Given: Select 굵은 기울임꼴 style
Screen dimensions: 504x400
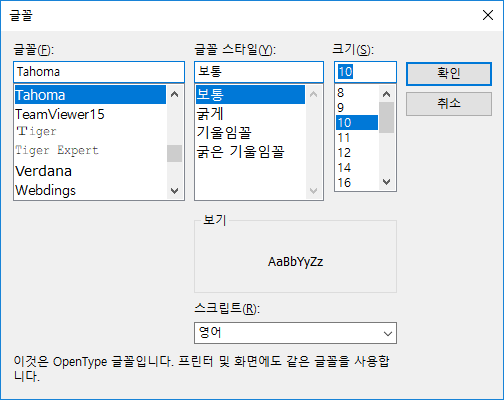Looking at the screenshot, I should tap(250, 152).
